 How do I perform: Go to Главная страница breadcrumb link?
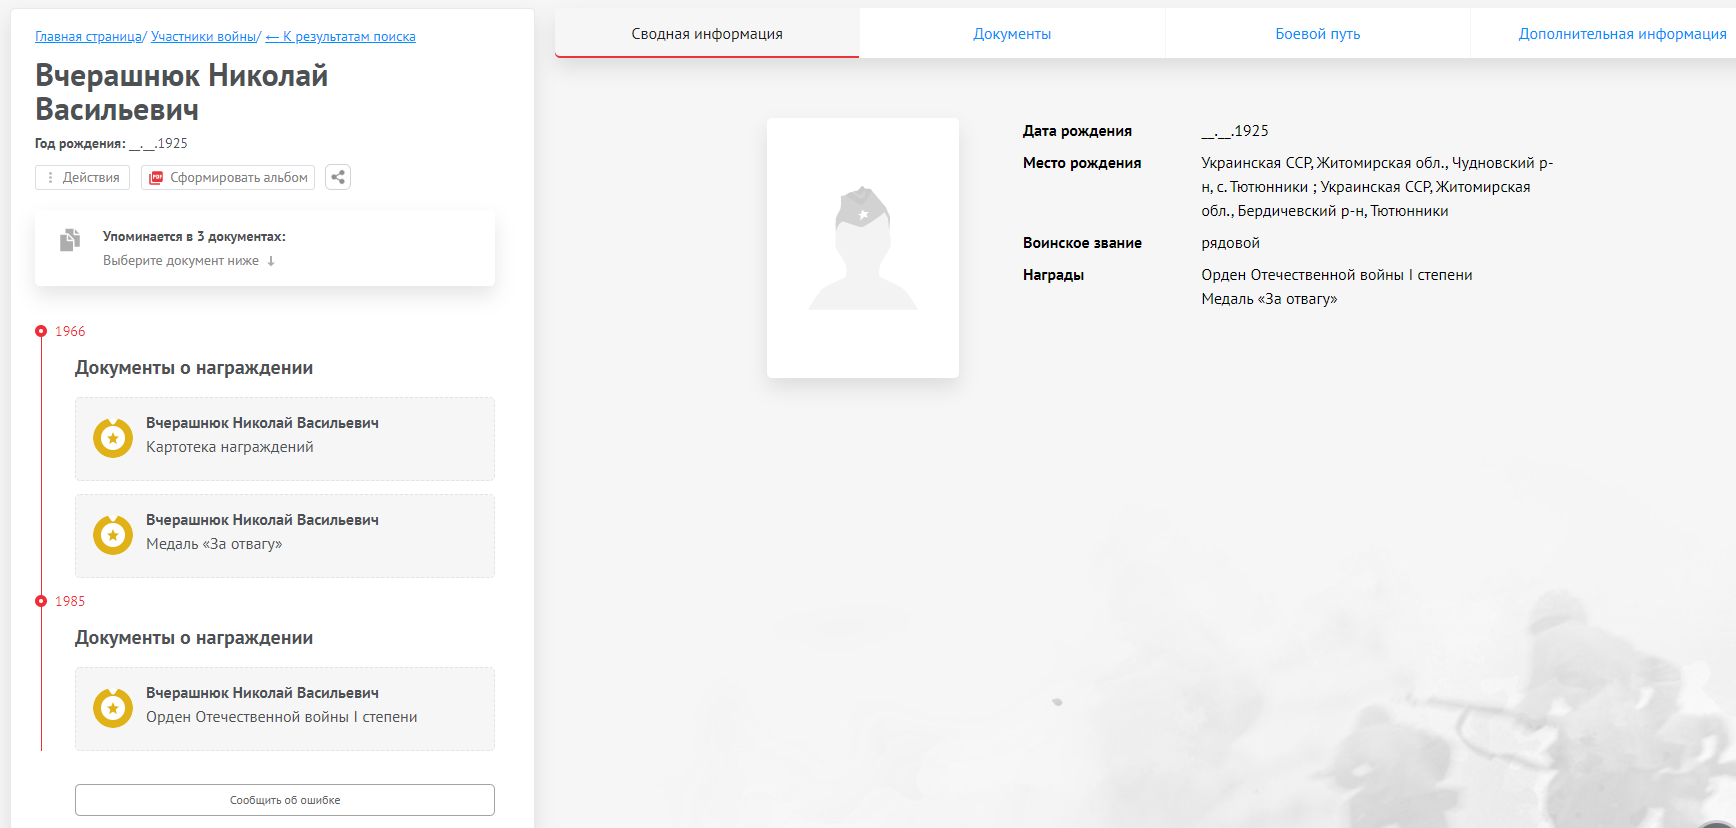coord(88,37)
